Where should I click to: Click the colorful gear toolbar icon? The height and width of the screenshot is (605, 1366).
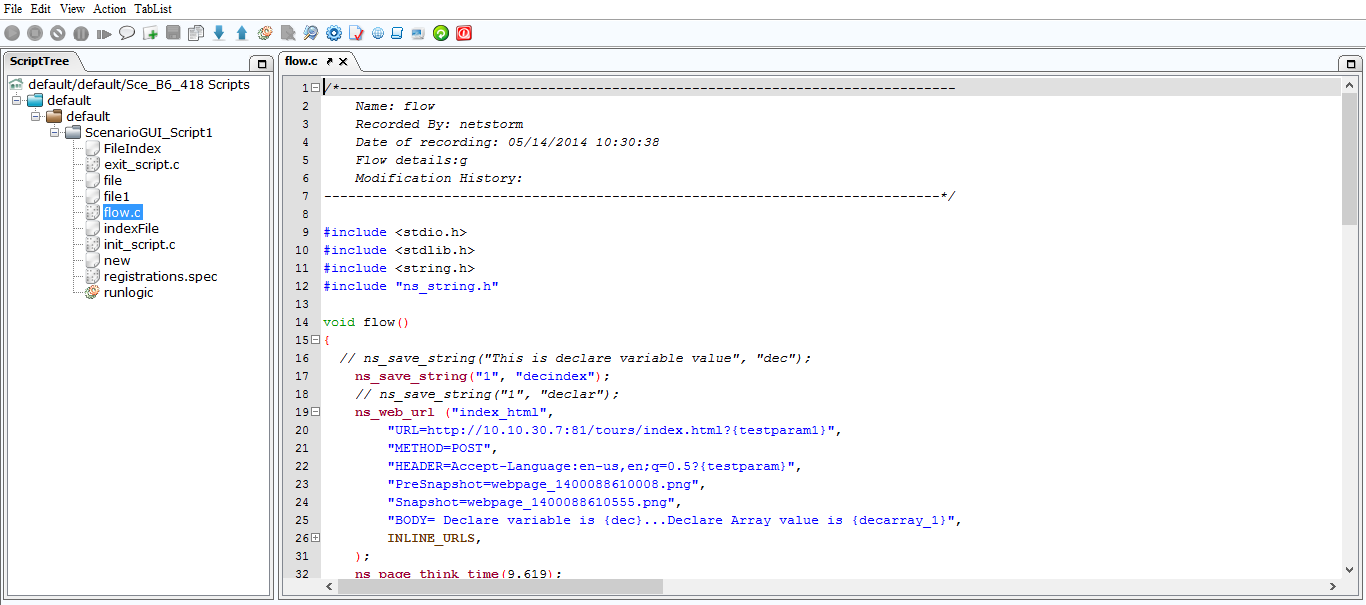tap(265, 33)
